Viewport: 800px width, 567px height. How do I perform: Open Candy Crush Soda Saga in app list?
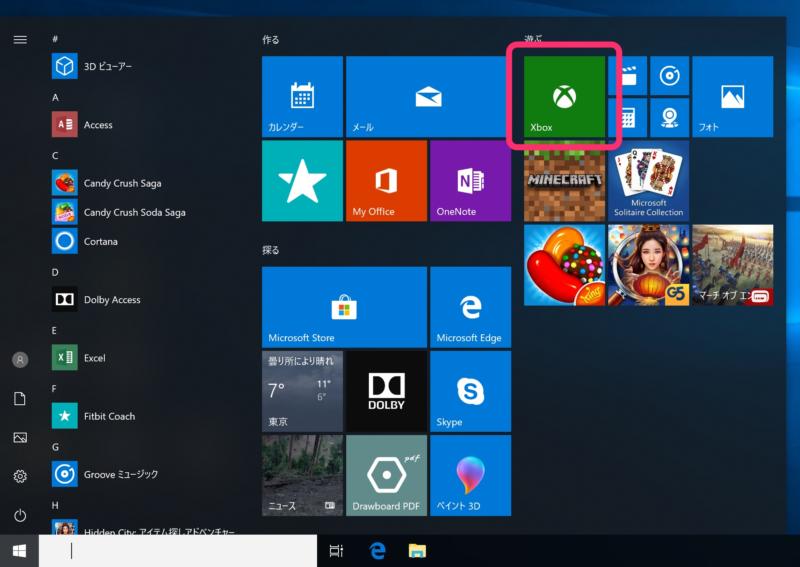tap(148, 212)
